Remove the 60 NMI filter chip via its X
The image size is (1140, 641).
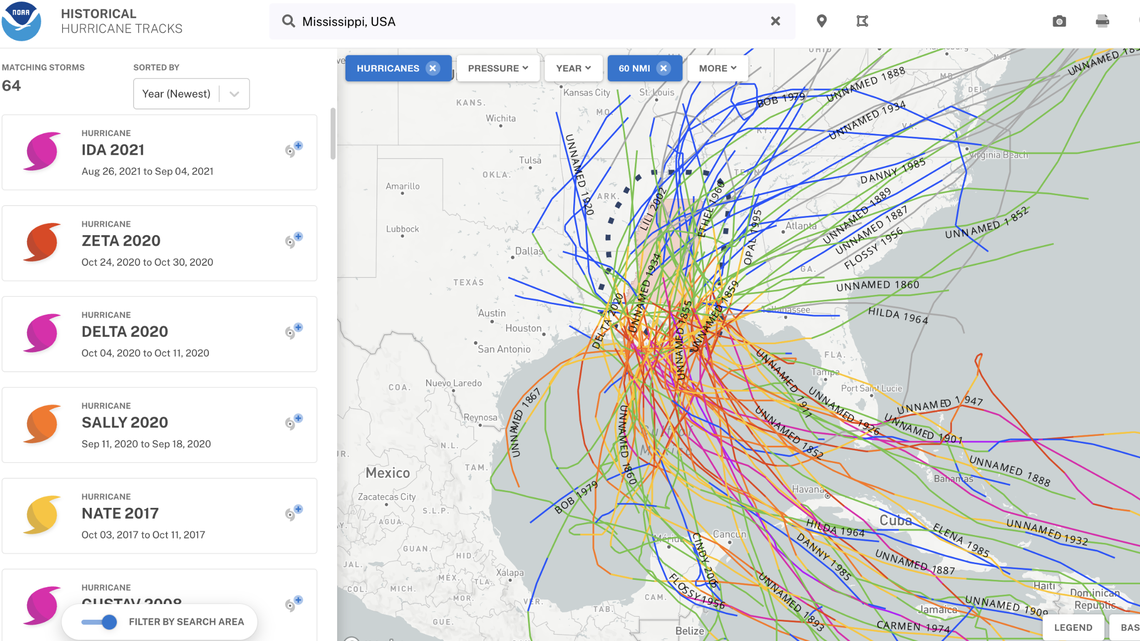[x=663, y=68]
